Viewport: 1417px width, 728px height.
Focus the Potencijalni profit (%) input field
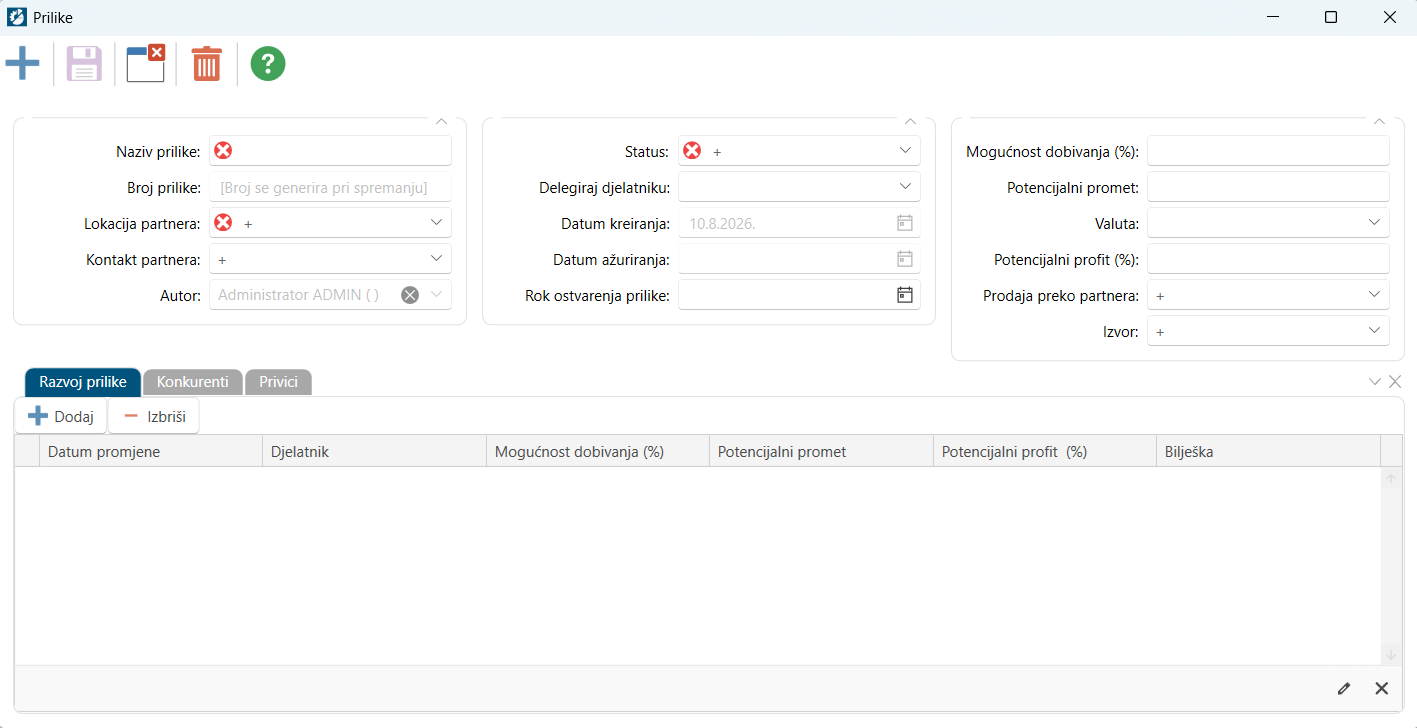(x=1268, y=259)
